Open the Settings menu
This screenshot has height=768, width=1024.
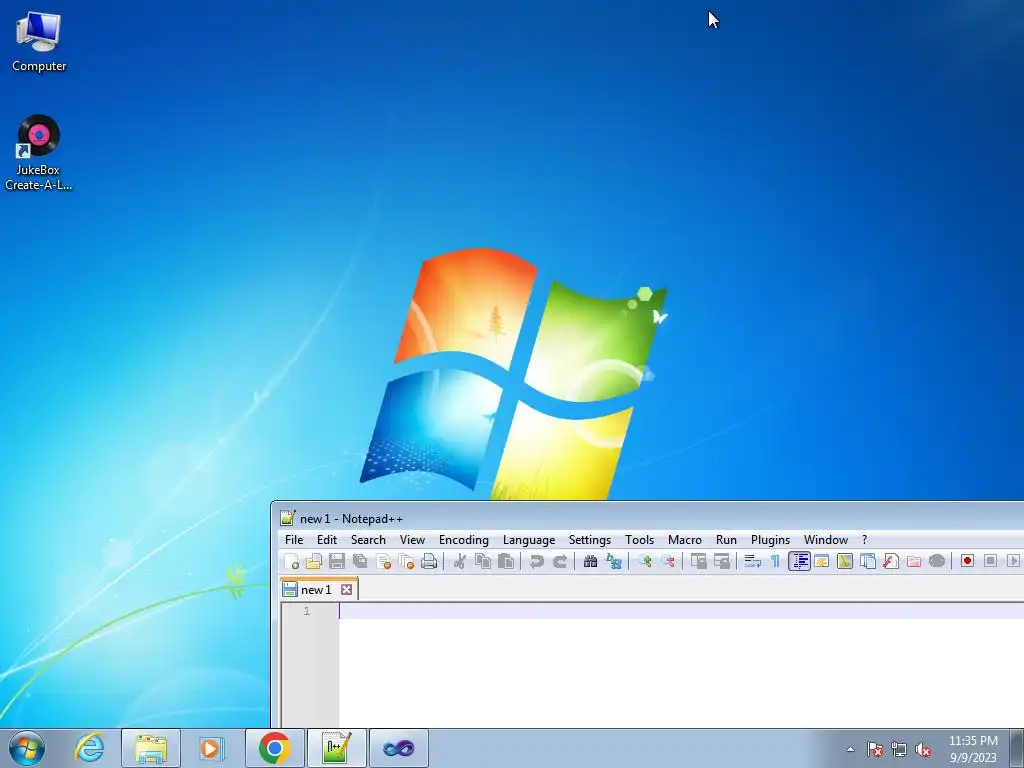point(590,540)
